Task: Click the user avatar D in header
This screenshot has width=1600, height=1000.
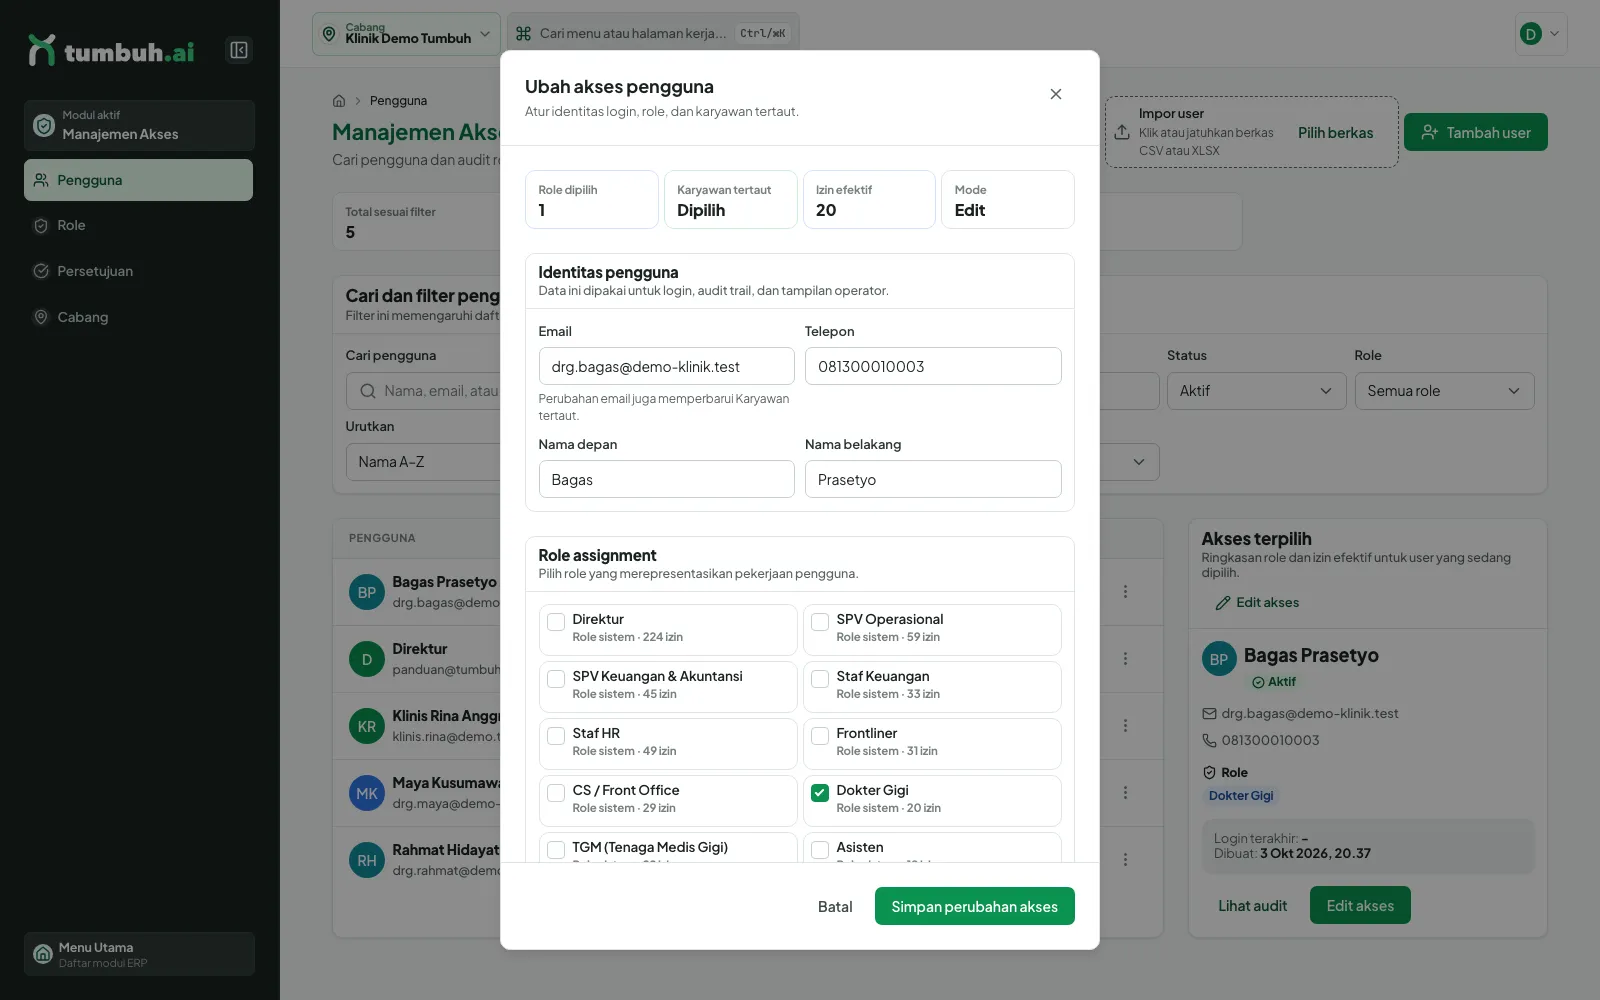Action: tap(1530, 34)
